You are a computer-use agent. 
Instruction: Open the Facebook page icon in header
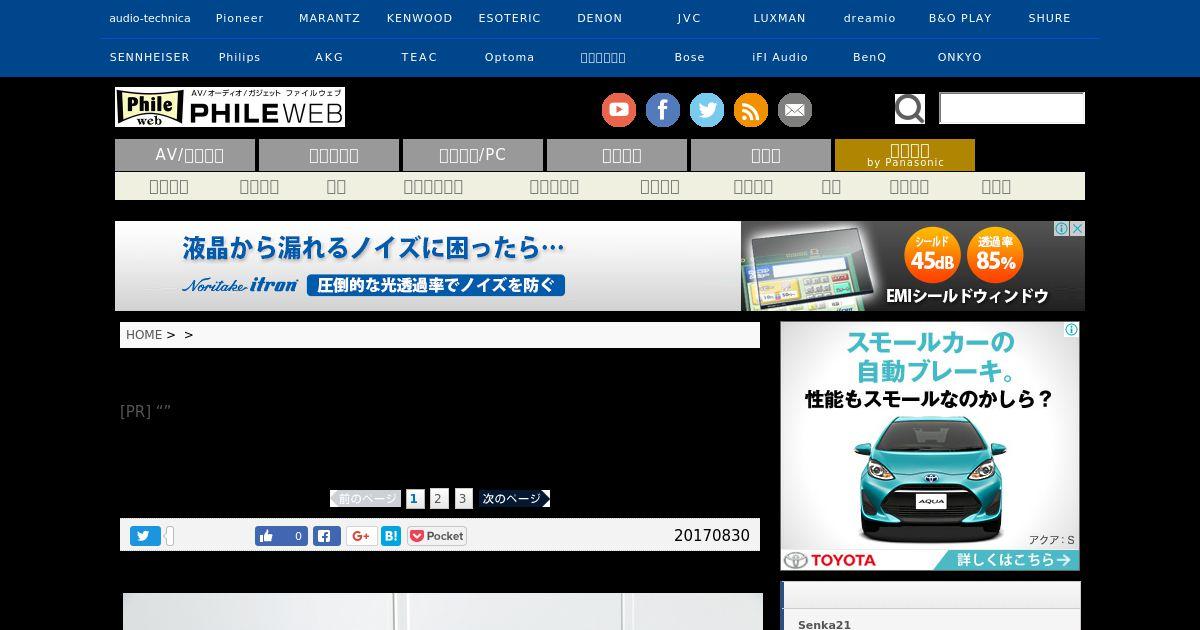point(663,110)
